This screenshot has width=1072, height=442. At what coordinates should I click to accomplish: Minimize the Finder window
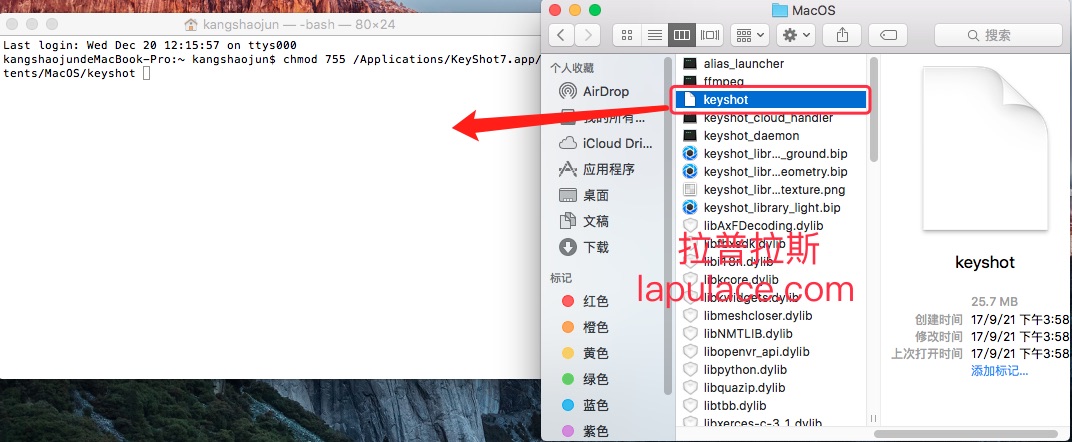(x=575, y=10)
